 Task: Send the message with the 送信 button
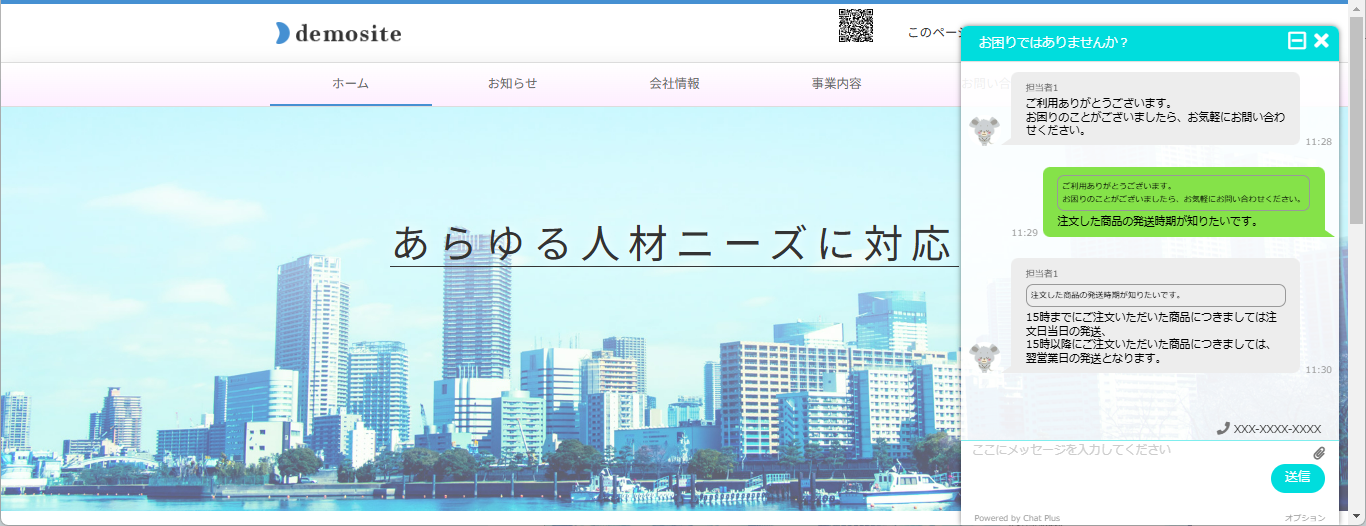click(x=1297, y=478)
